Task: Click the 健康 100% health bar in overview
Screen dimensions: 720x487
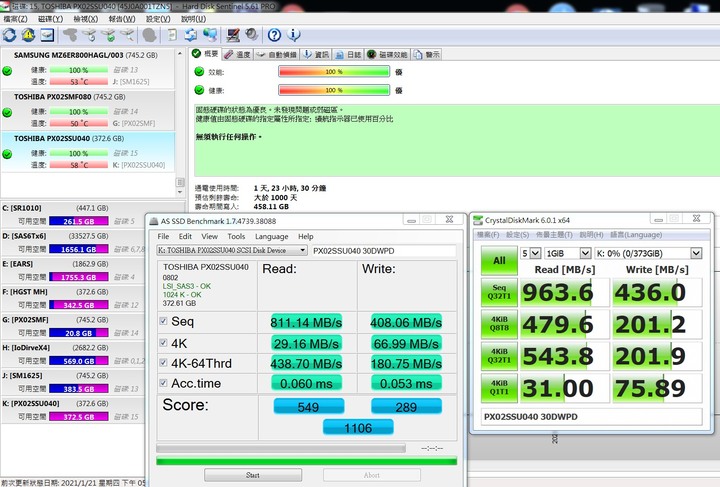Action: coord(334,90)
